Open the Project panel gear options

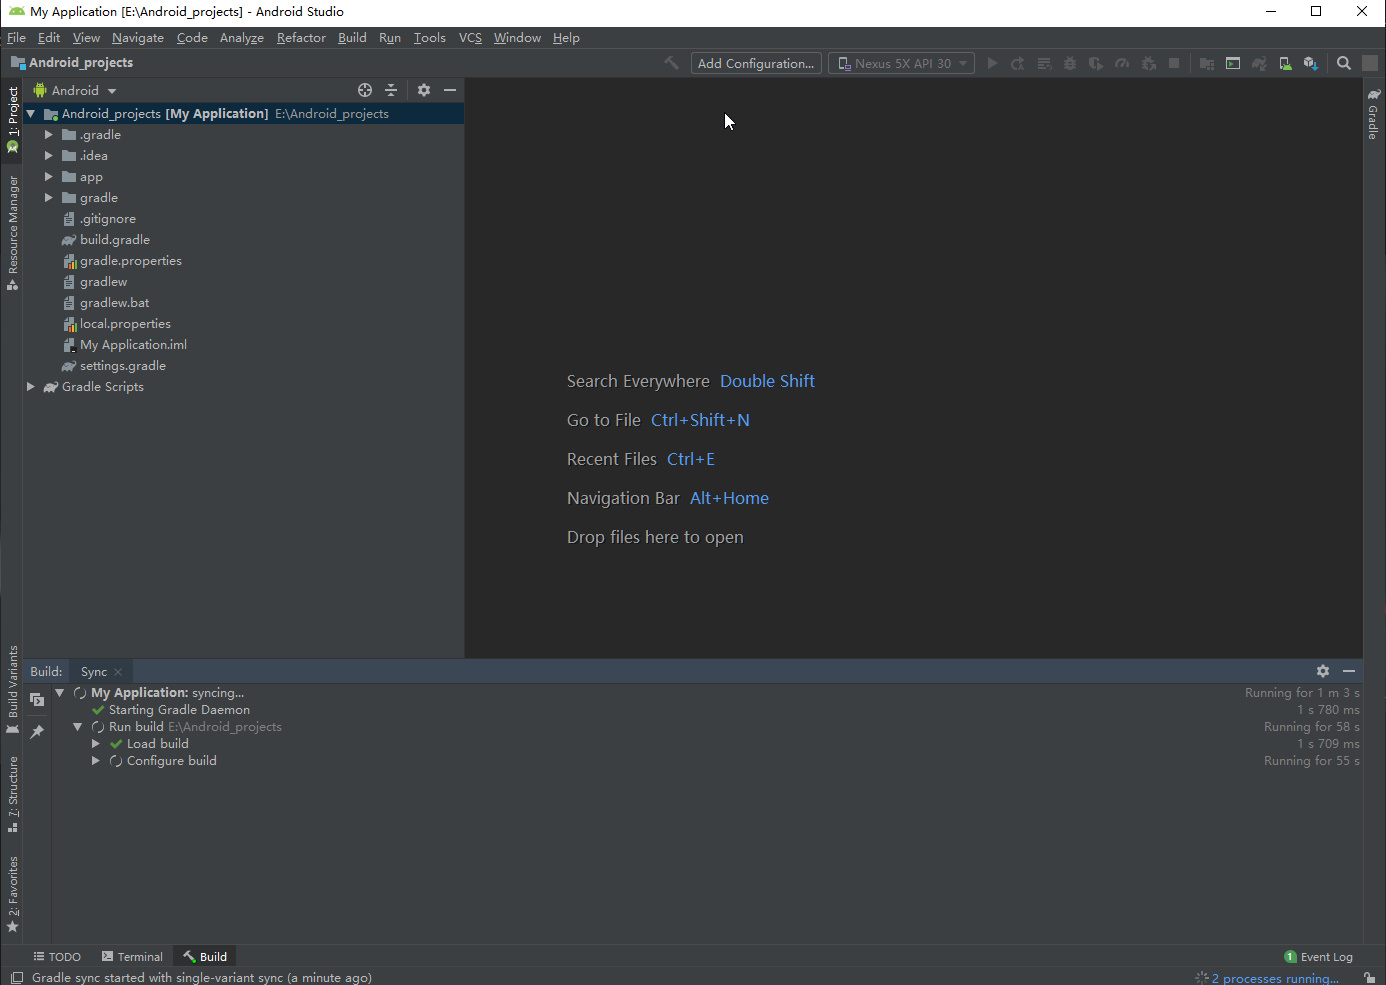pyautogui.click(x=424, y=90)
